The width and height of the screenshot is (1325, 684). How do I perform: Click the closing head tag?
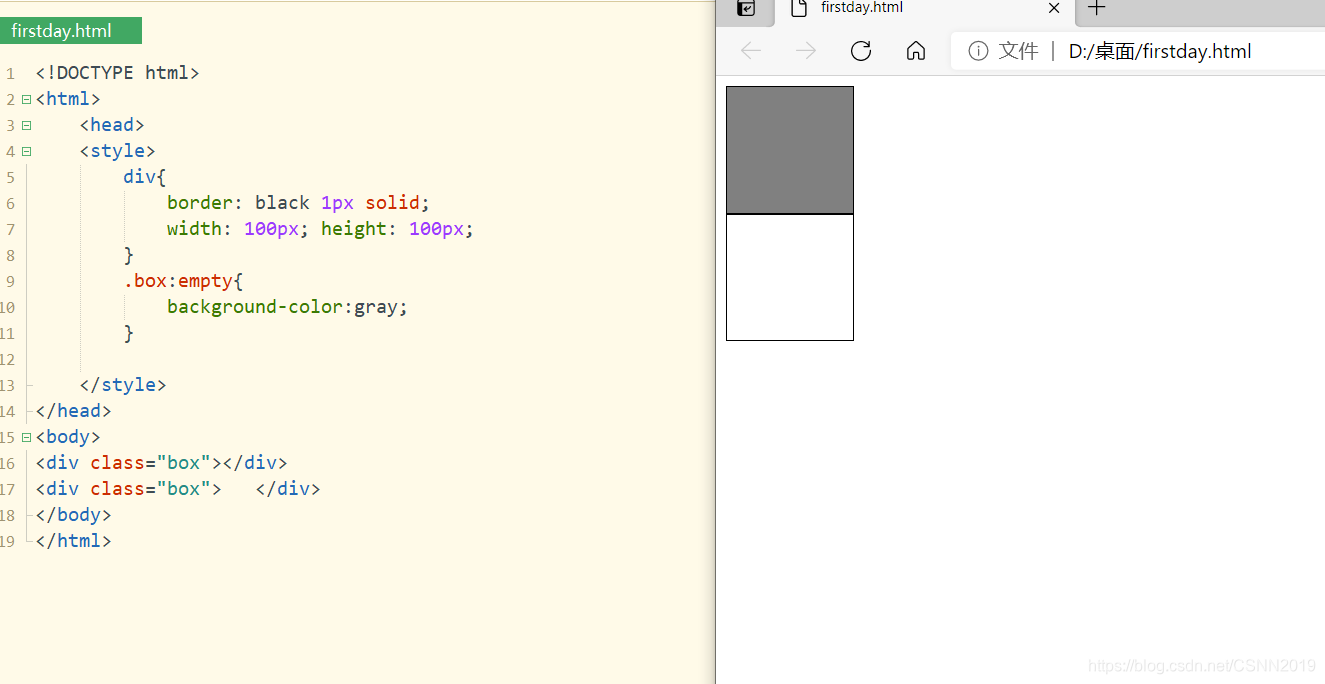(73, 411)
